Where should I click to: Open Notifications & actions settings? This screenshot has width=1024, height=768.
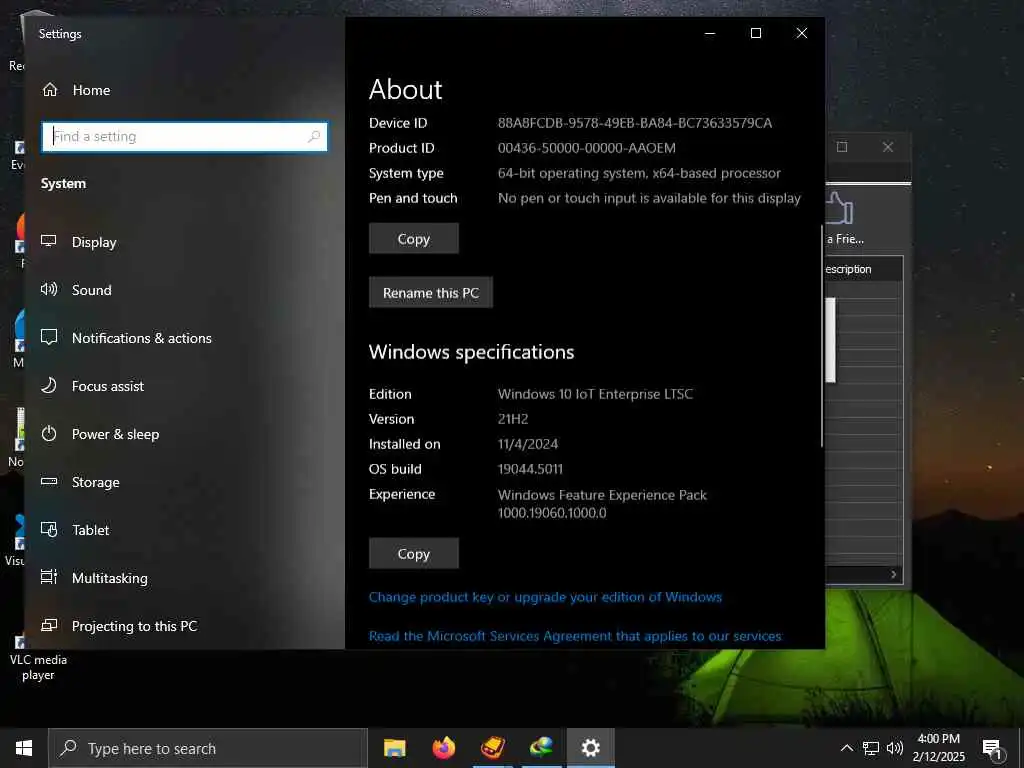tap(142, 338)
